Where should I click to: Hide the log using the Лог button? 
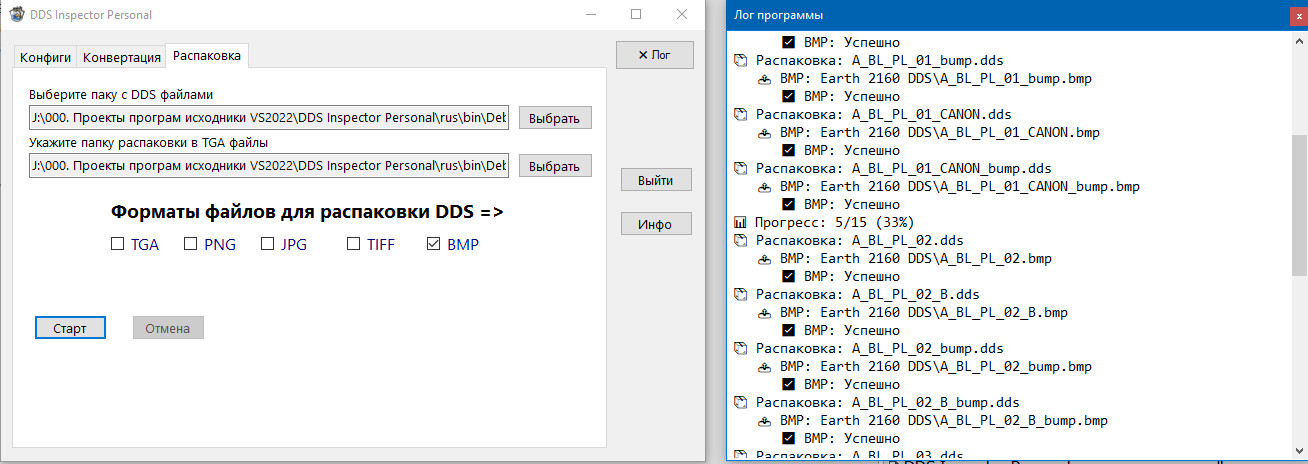[655, 55]
